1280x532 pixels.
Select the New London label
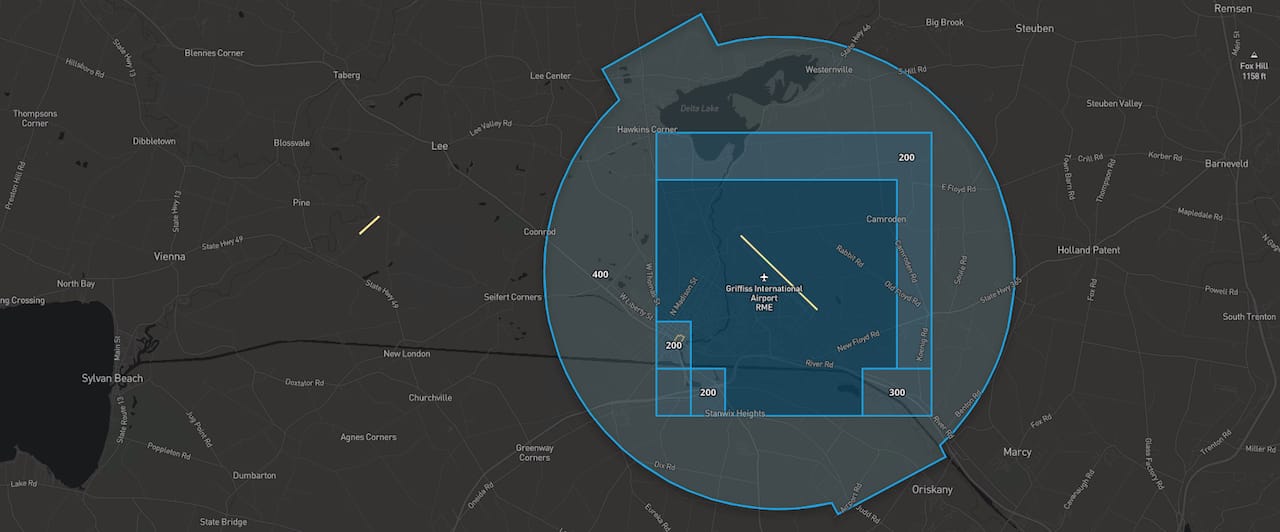[407, 354]
